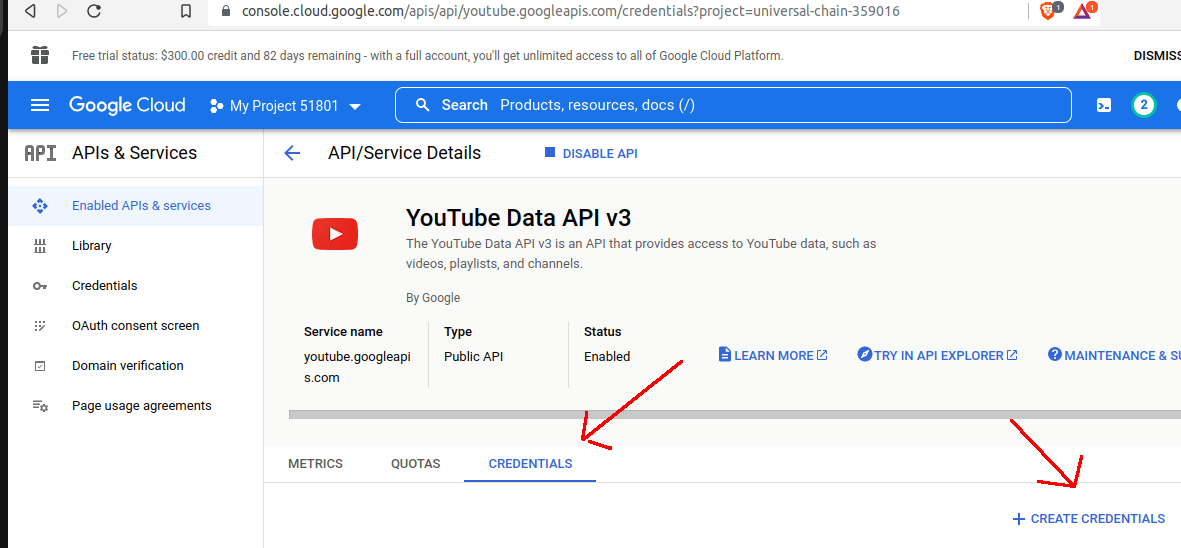Viewport: 1181px width, 548px height.
Task: Open Brave Rewards triangle icon
Action: click(x=1084, y=11)
